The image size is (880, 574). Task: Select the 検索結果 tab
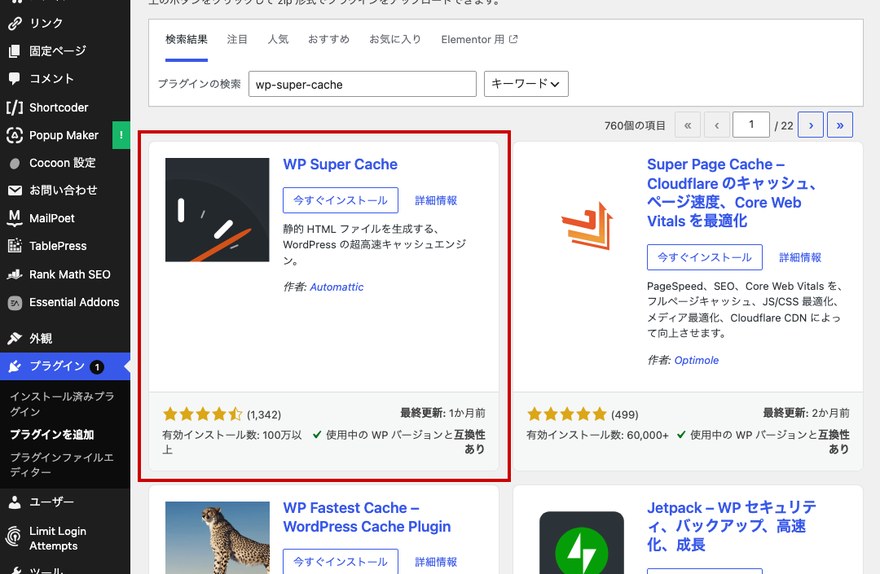[186, 39]
